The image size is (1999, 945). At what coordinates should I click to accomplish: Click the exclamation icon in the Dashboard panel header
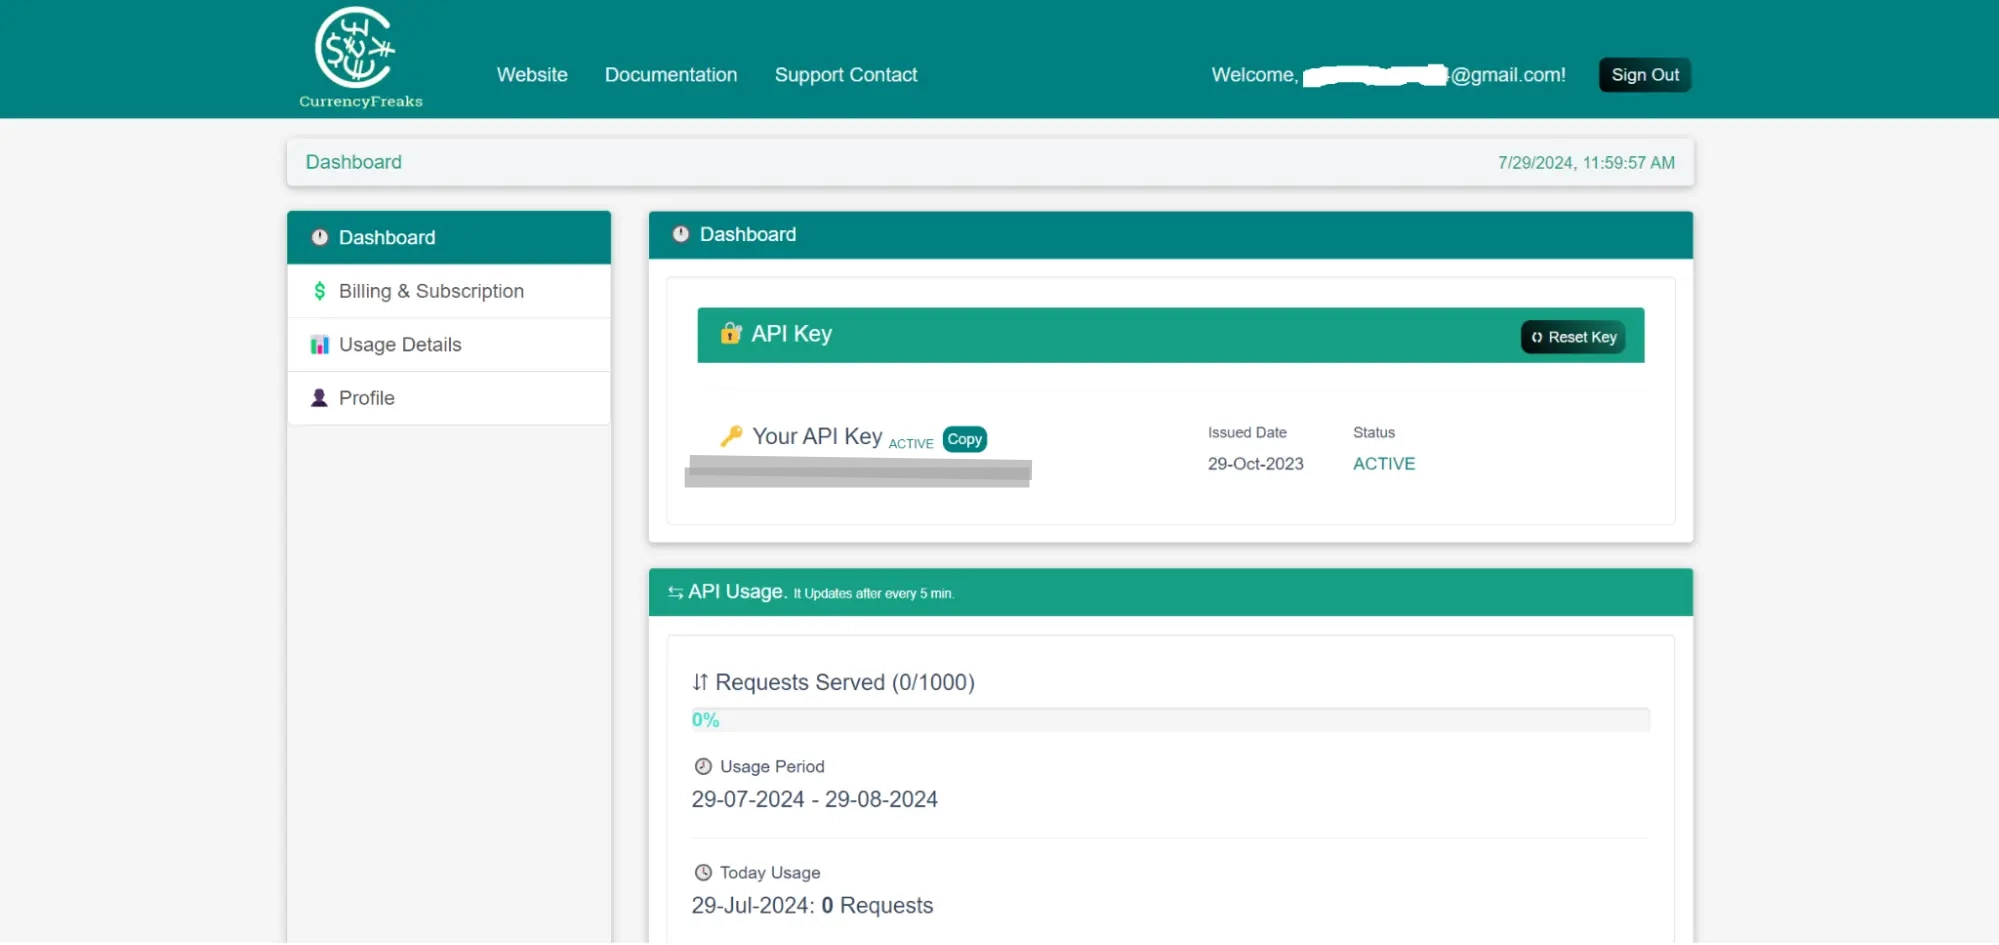coord(681,234)
